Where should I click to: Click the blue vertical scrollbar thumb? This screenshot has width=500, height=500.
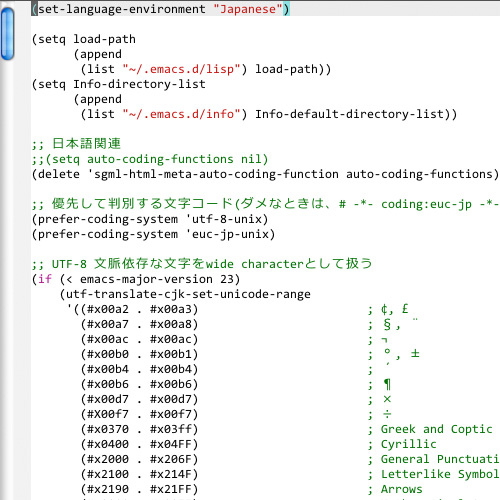pos(7,33)
